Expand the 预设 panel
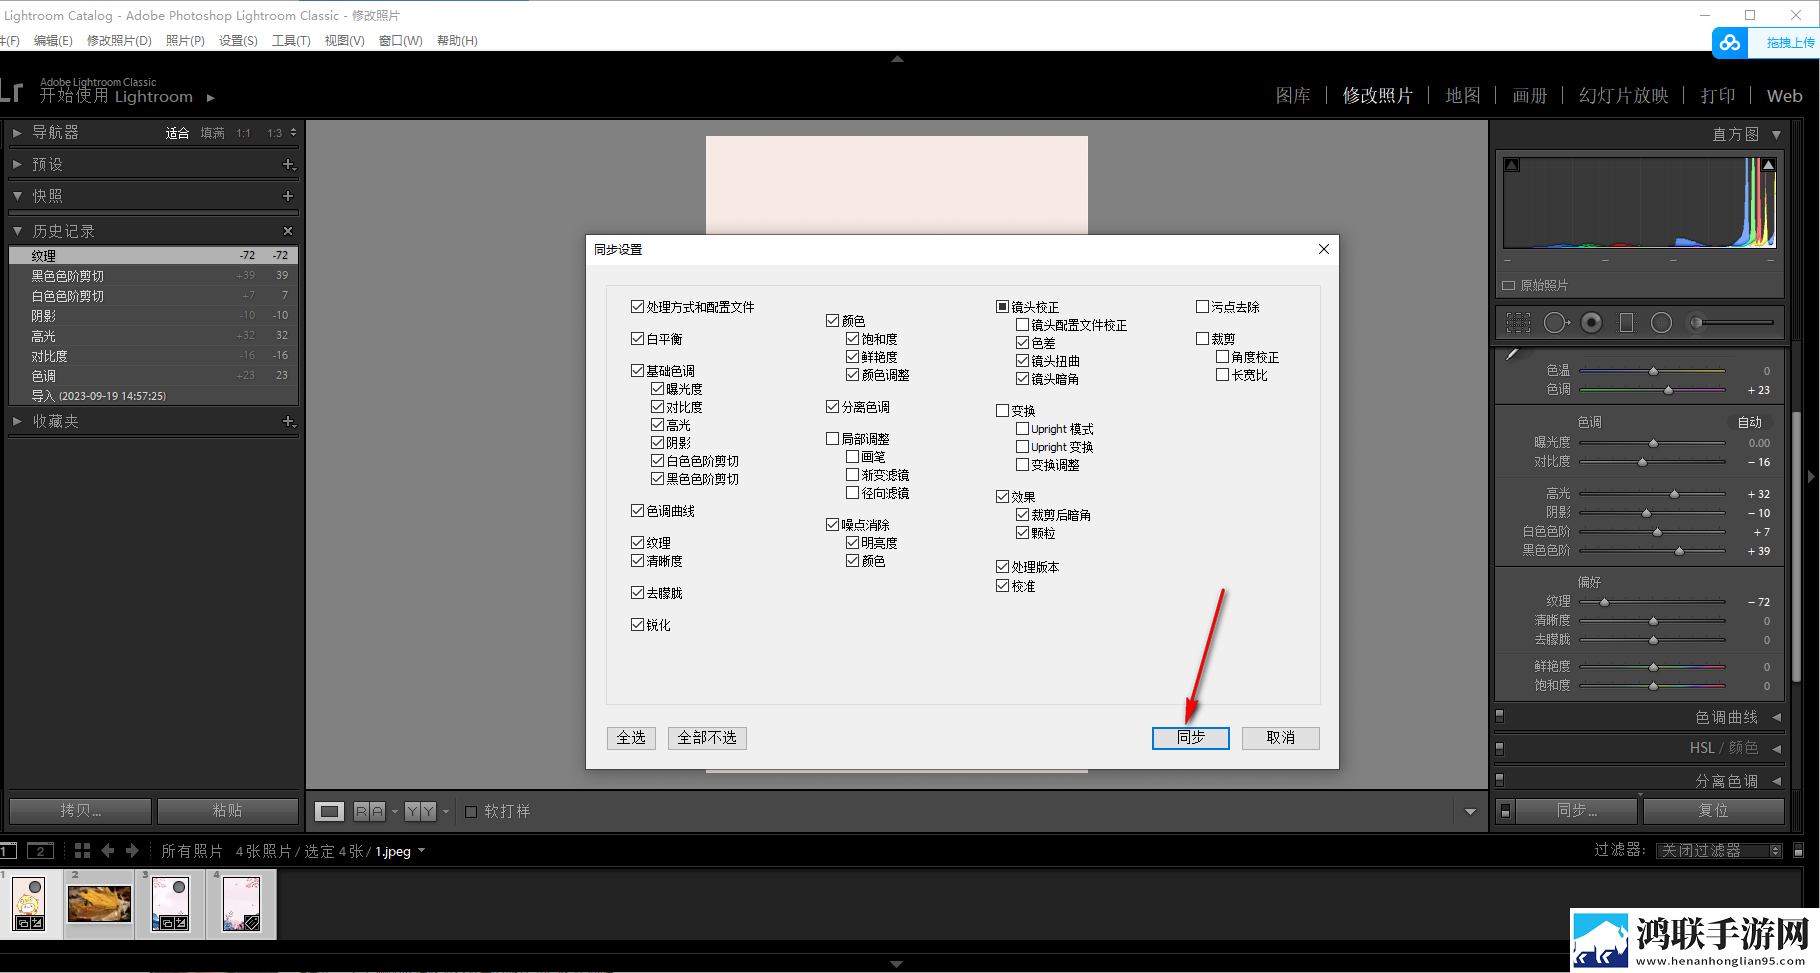This screenshot has height=973, width=1820. [x=17, y=164]
